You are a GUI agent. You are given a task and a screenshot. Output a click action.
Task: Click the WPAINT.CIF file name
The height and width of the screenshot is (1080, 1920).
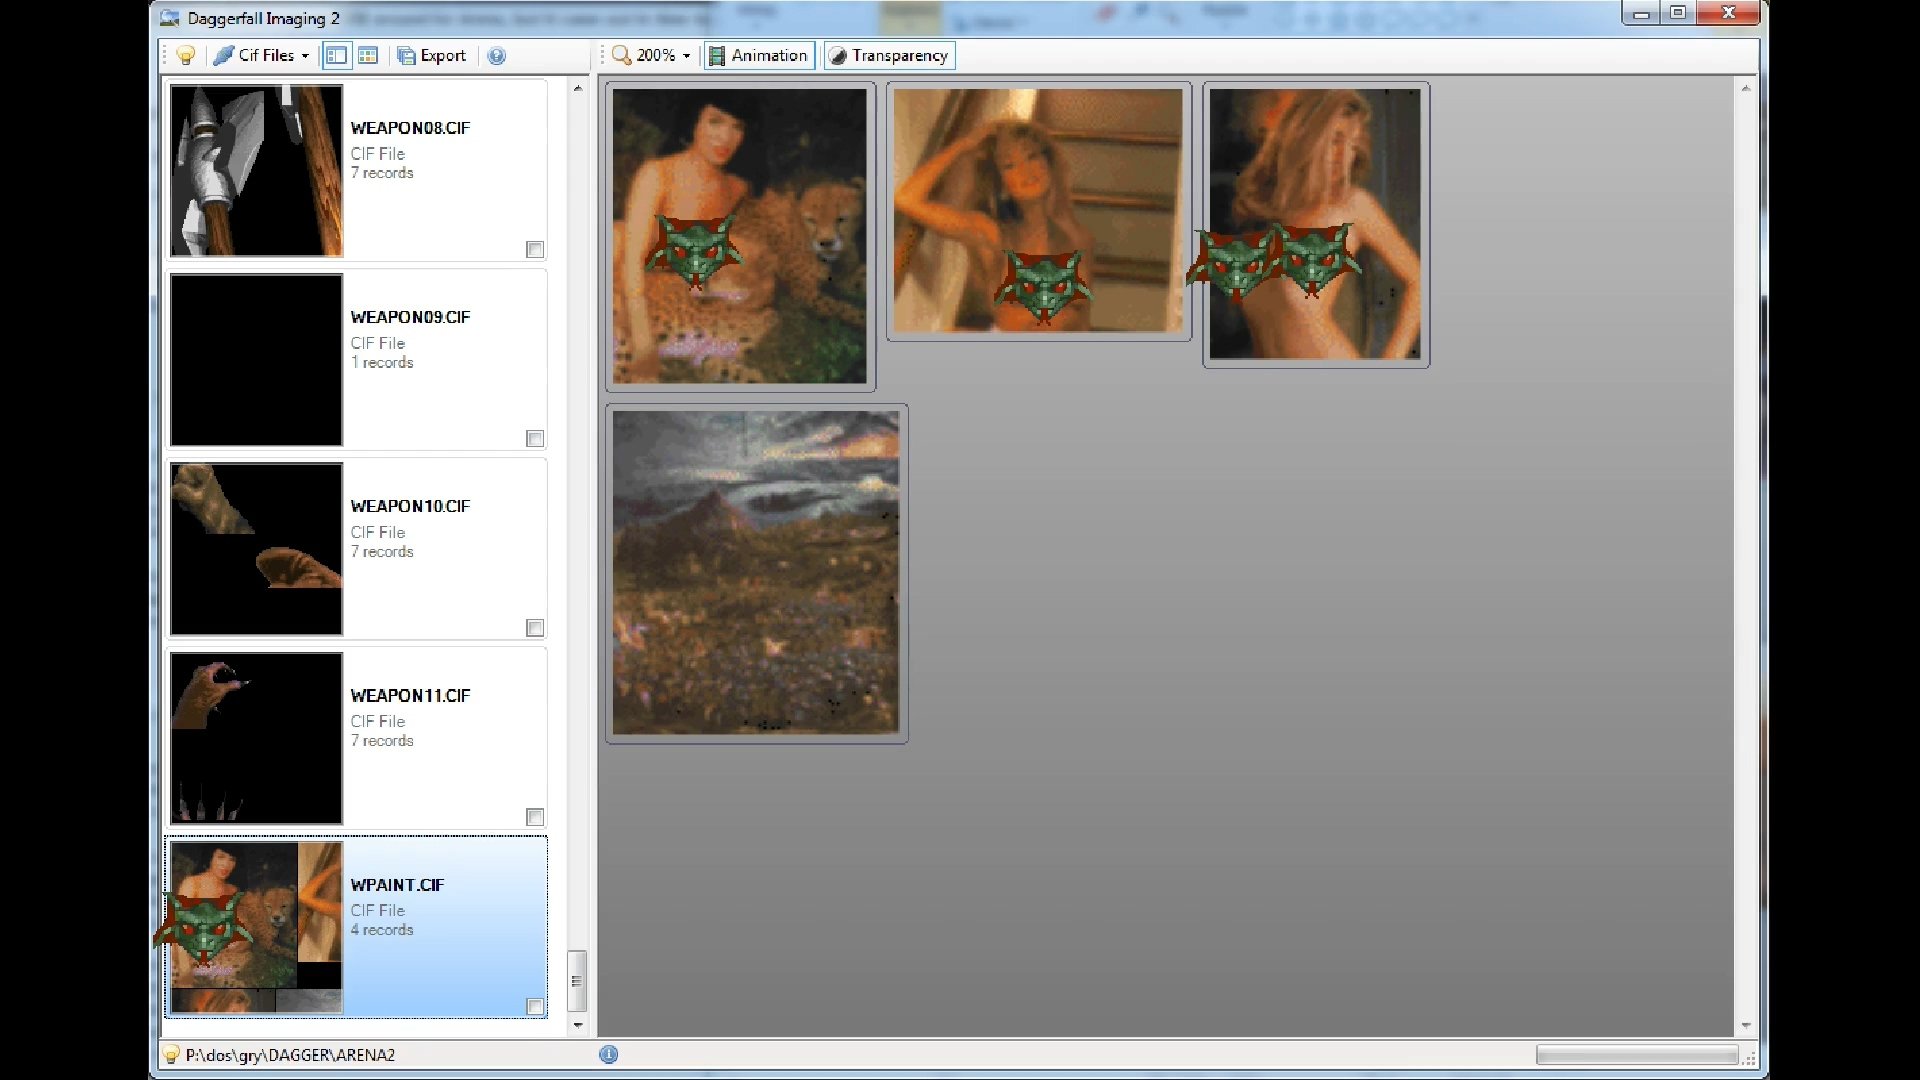pos(397,885)
